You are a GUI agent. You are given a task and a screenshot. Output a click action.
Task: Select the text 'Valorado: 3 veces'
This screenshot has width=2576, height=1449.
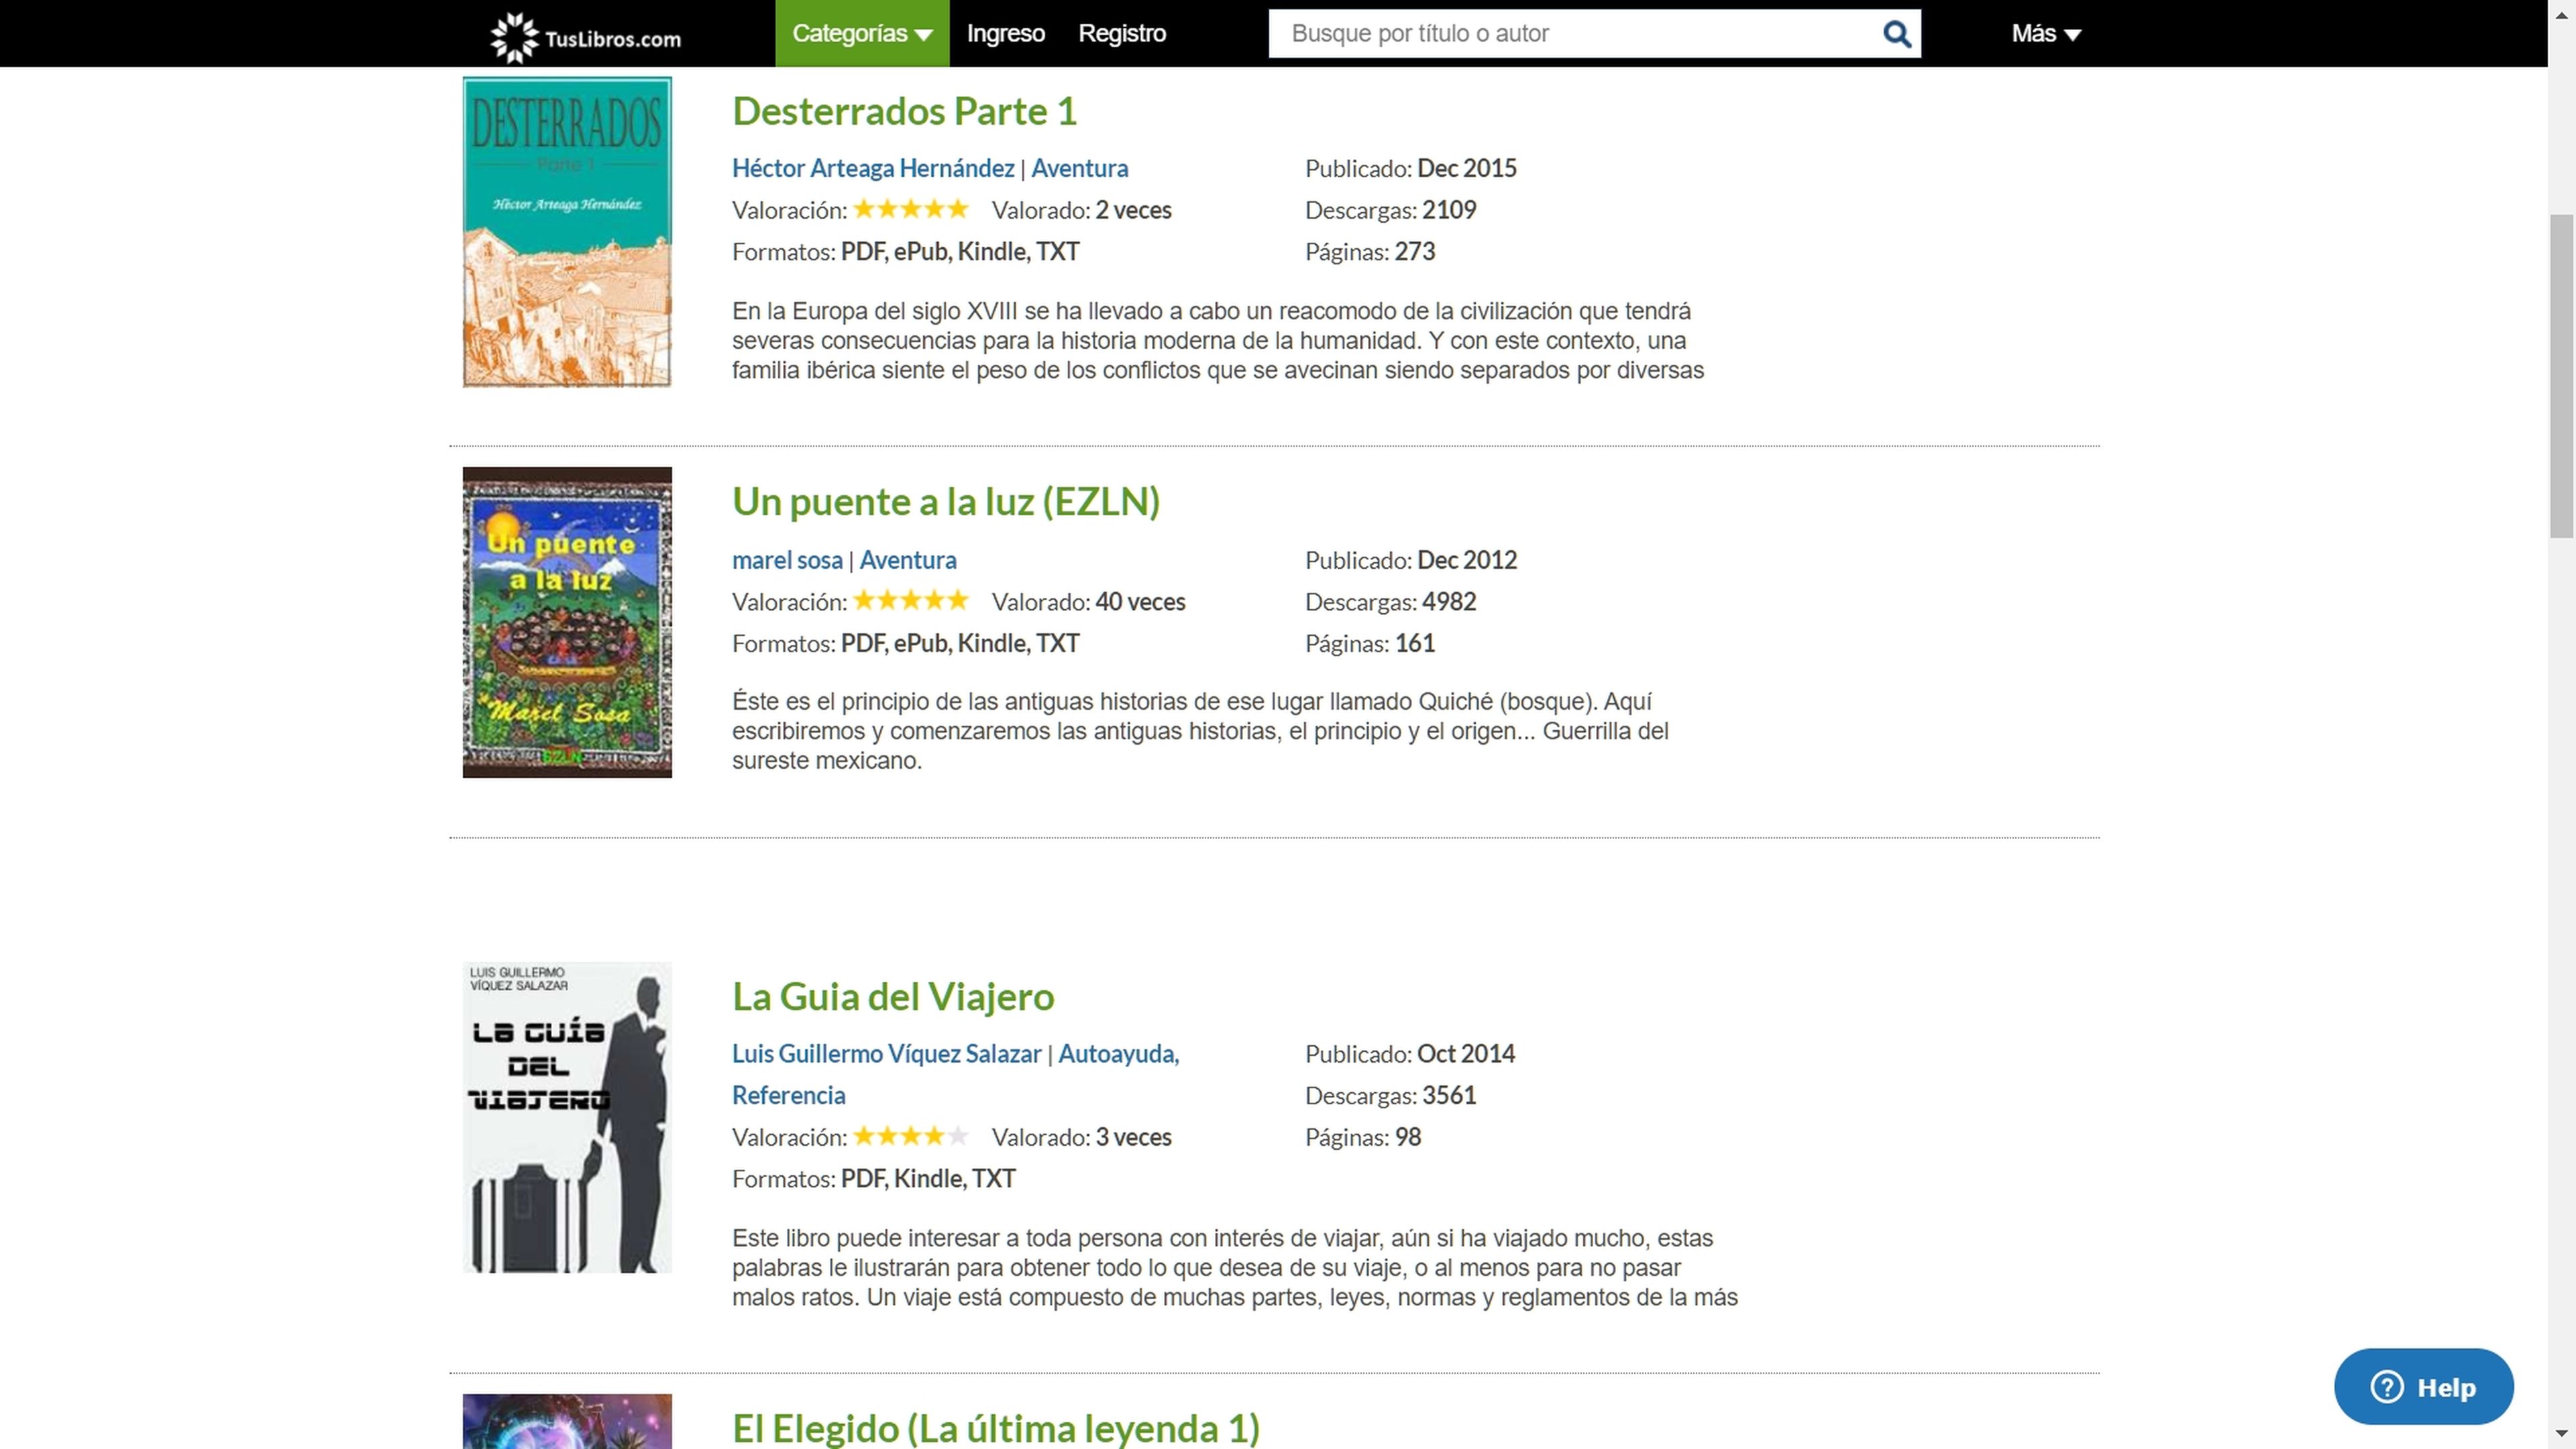pyautogui.click(x=1081, y=1137)
